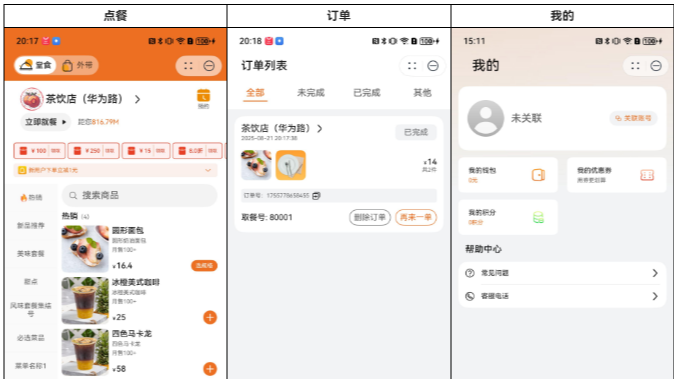This screenshot has width=674, height=379.
Task: Select the 菜单名称1 category in the sidebar
Action: [x=31, y=366]
